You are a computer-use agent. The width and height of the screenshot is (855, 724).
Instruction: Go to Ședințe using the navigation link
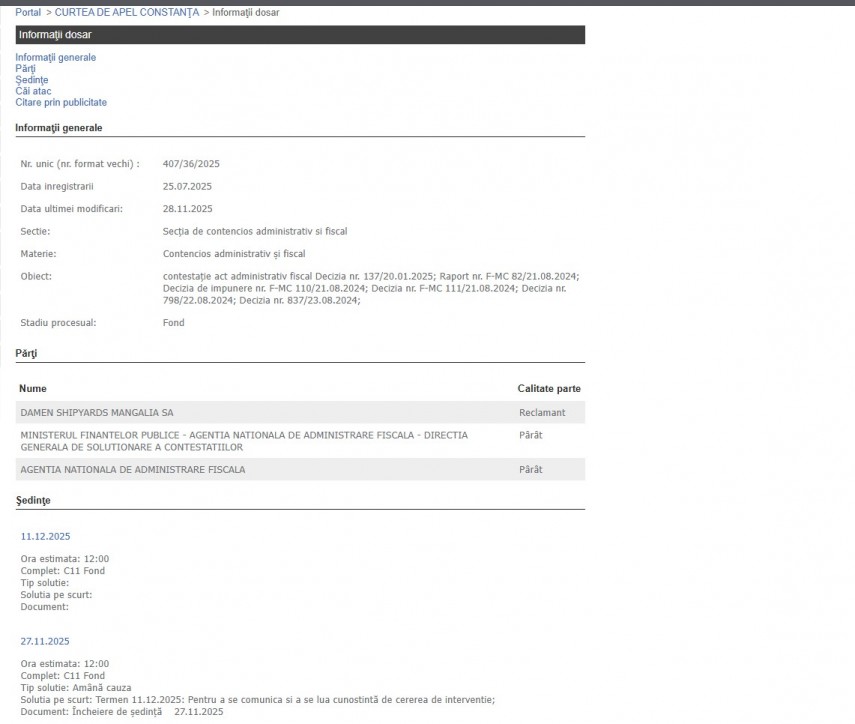pos(31,80)
